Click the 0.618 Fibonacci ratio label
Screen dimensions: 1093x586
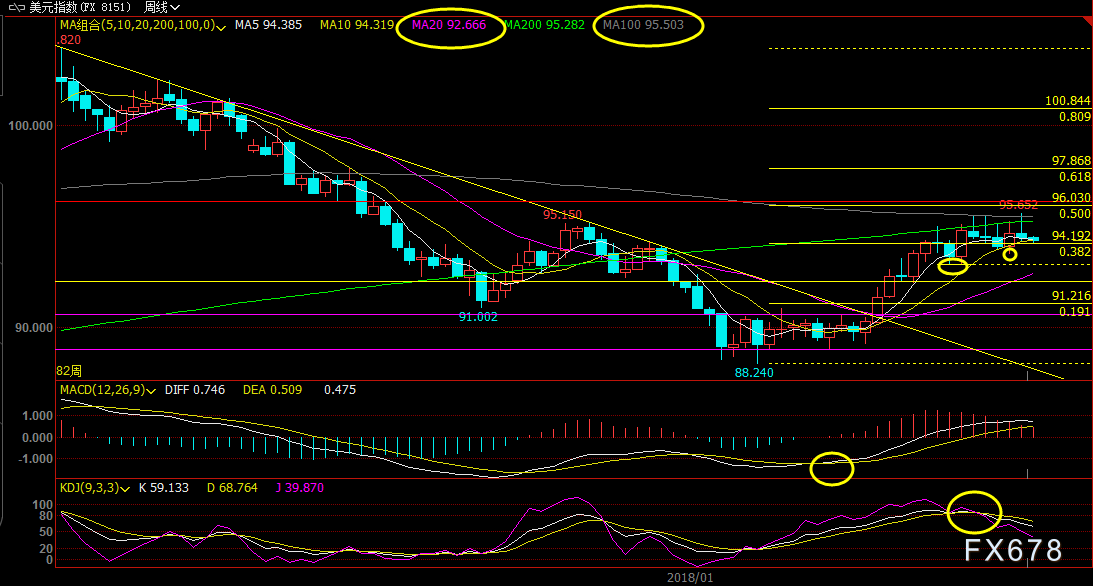(1075, 177)
